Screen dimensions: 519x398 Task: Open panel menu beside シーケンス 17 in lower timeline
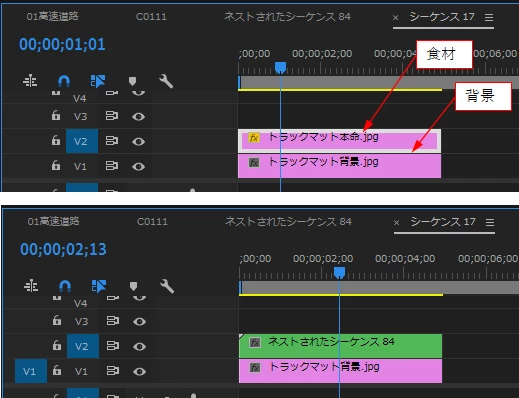[490, 222]
